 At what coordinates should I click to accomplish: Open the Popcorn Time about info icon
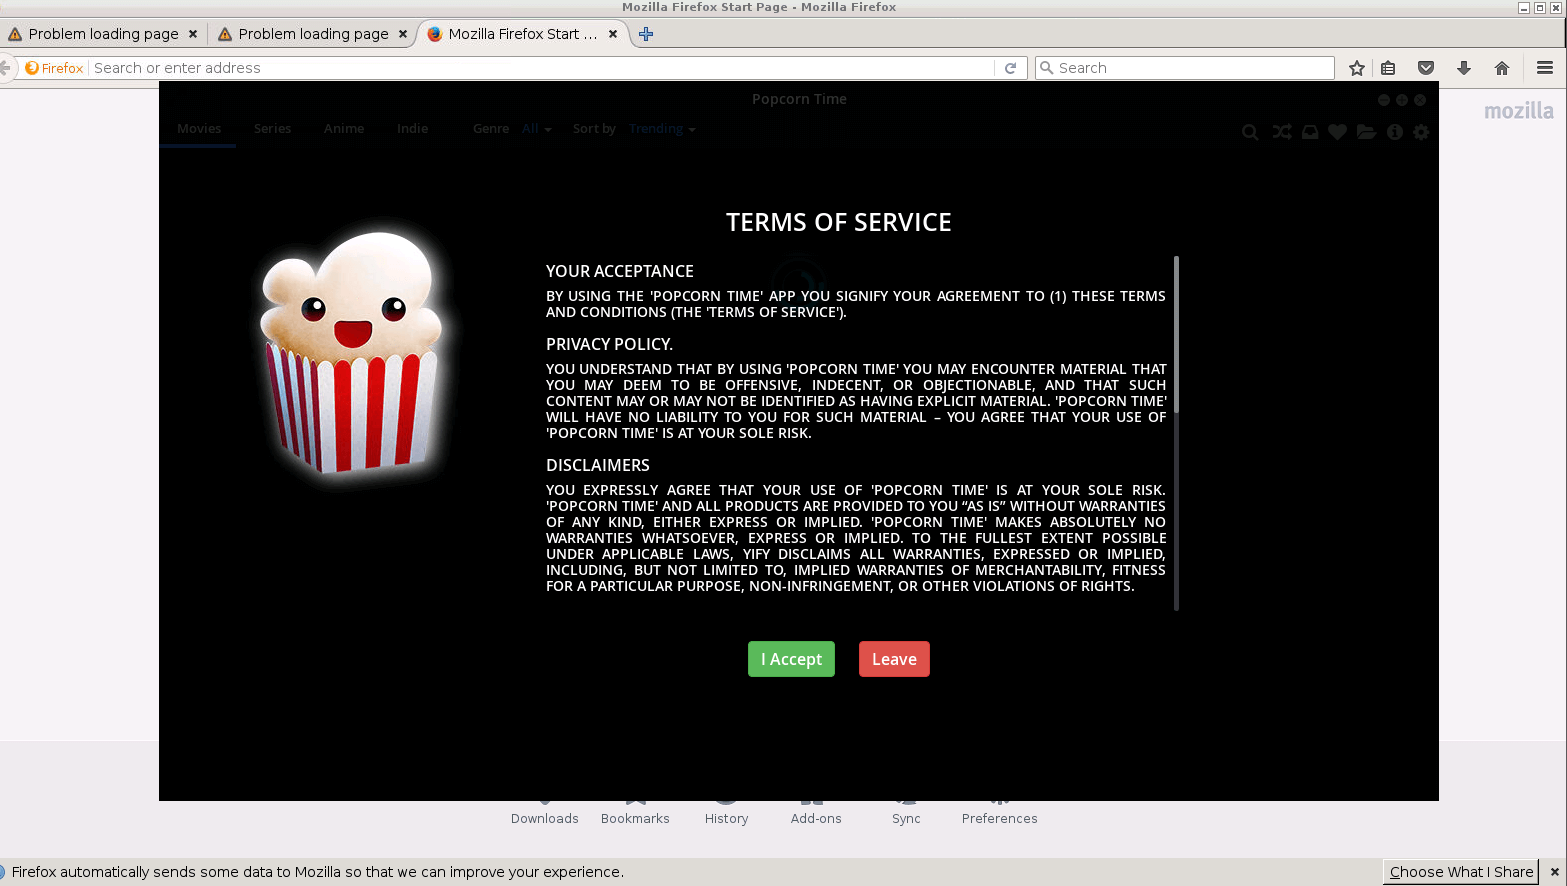click(1394, 131)
